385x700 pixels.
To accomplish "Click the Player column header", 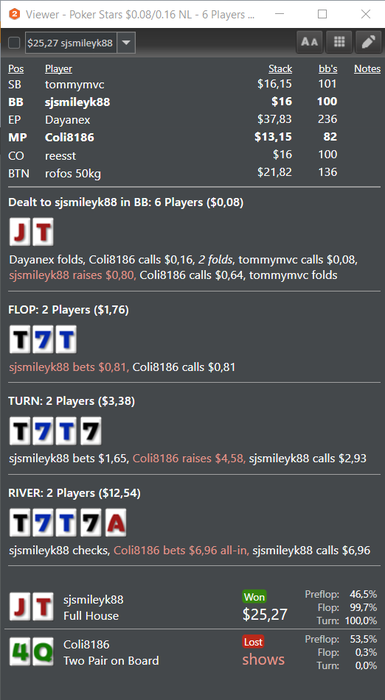I will point(59,69).
